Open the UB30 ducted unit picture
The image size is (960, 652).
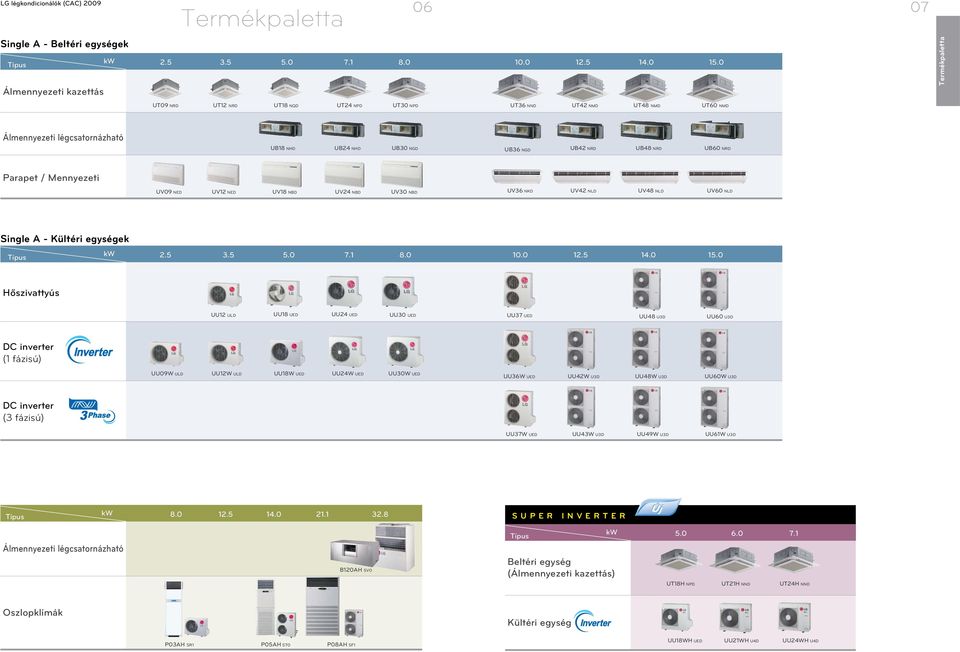click(x=401, y=129)
